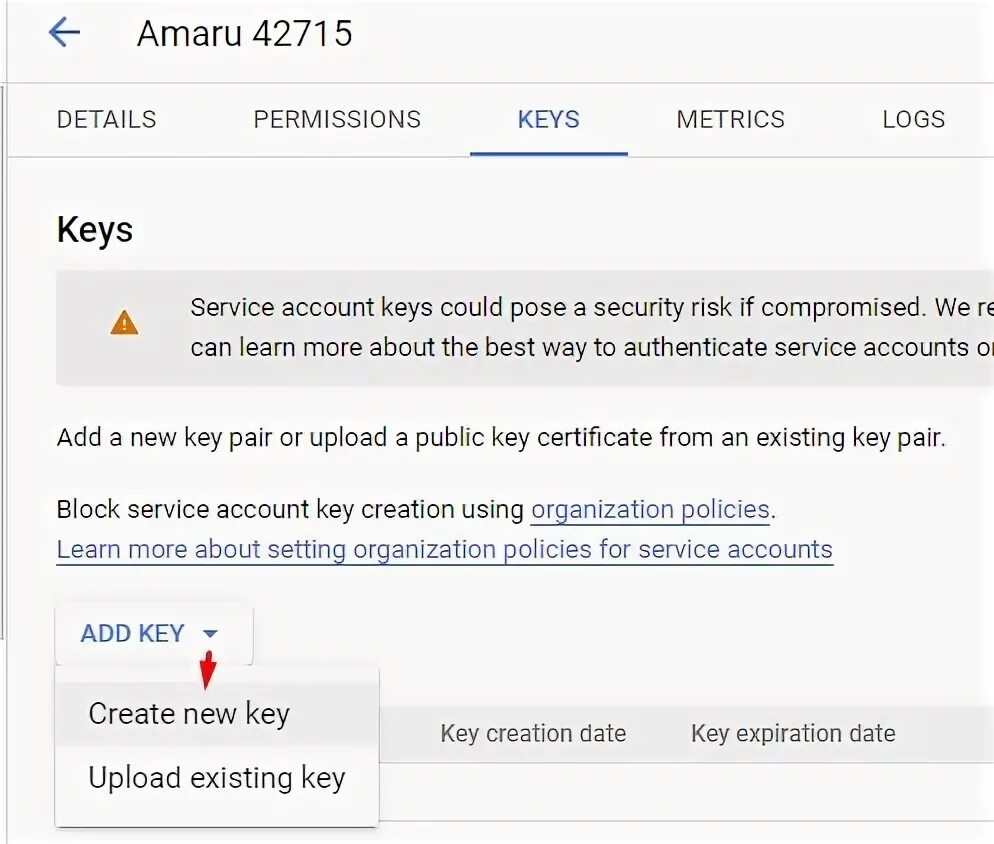Click the Keys section heading

point(95,230)
